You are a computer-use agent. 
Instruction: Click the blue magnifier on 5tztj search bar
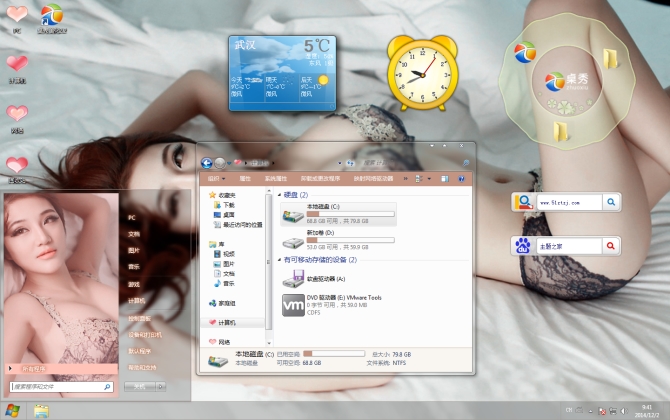(611, 202)
